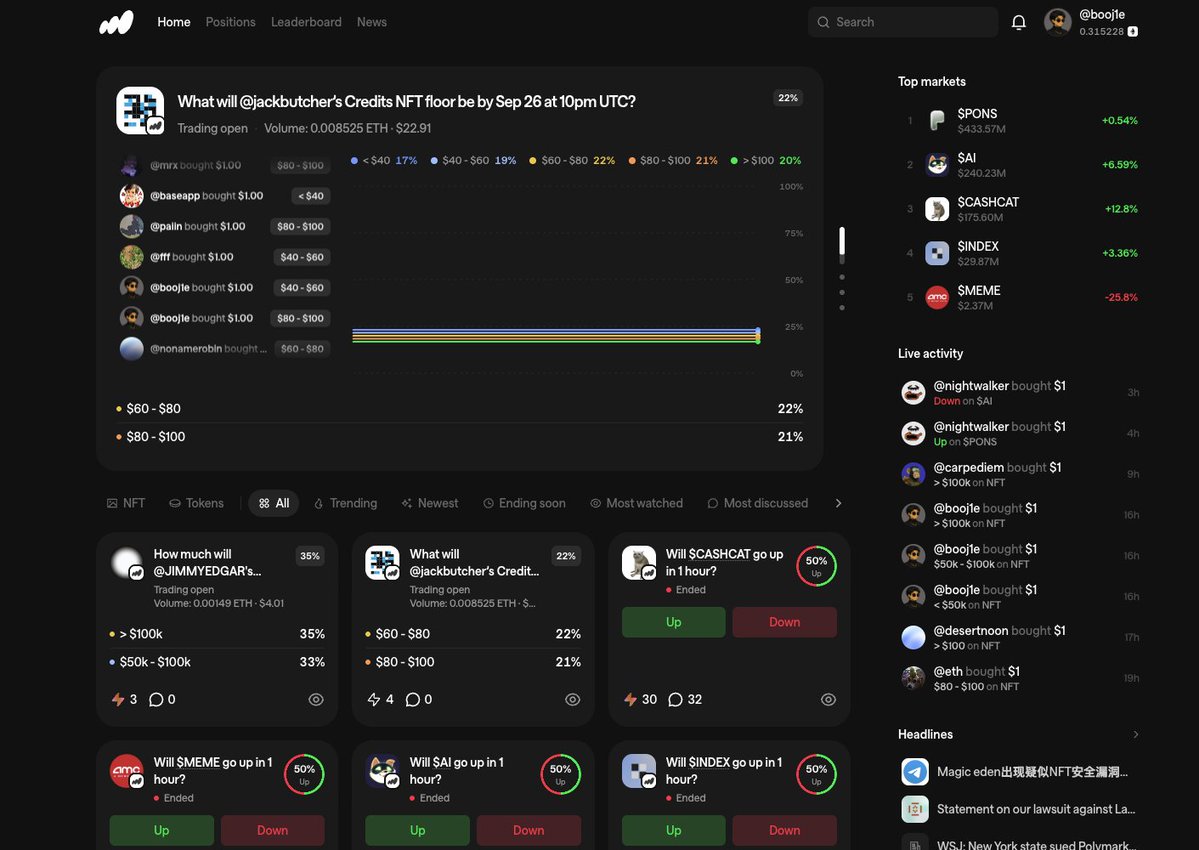
Task: Click the $CASHCAT token icon in Top markets
Action: coord(937,209)
